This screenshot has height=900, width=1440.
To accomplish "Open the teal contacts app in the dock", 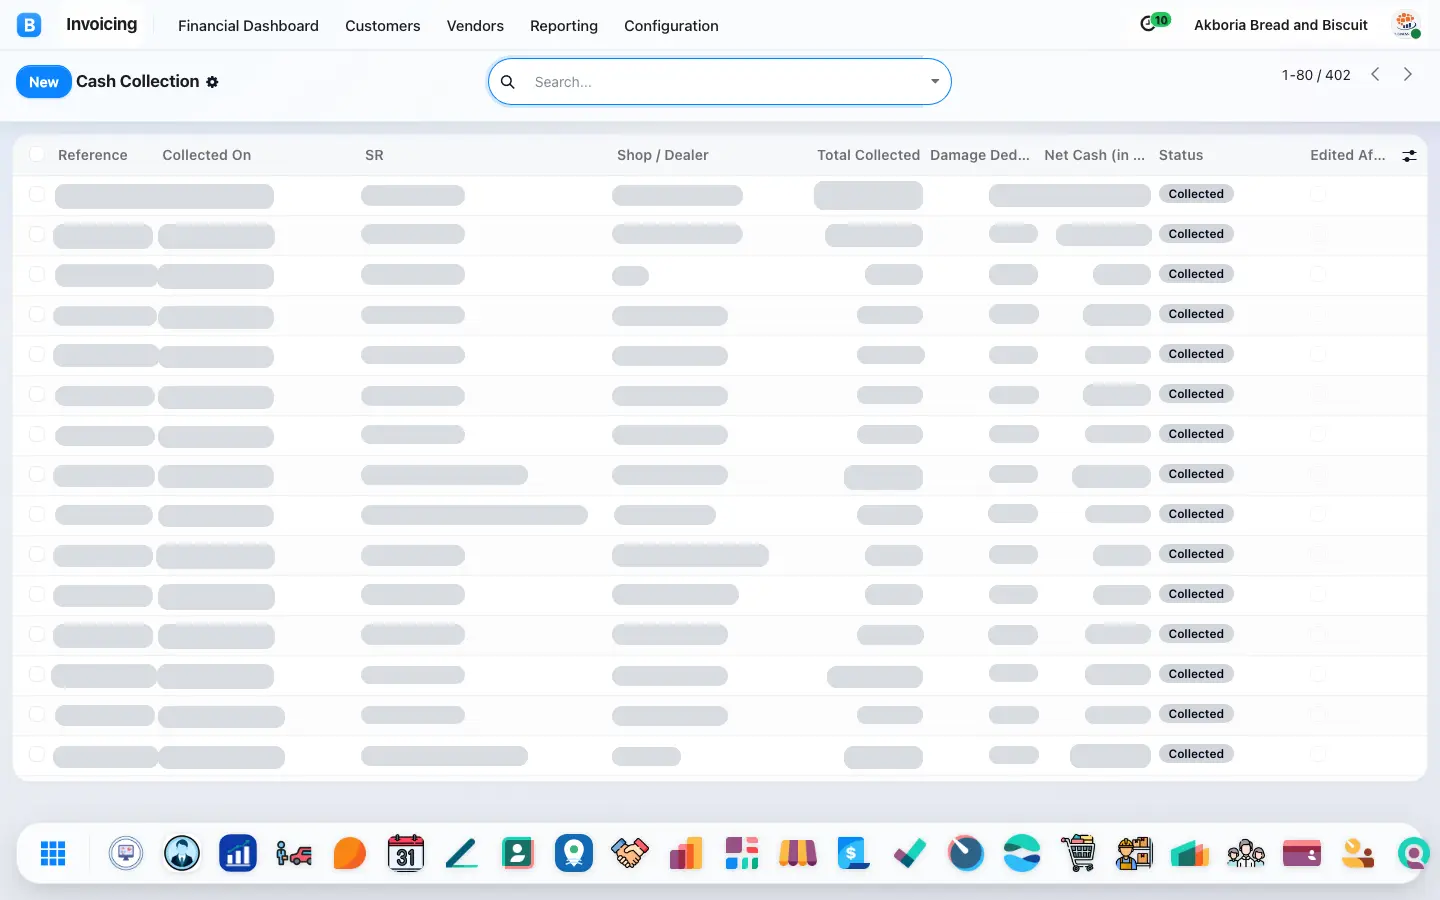I will click(x=518, y=853).
